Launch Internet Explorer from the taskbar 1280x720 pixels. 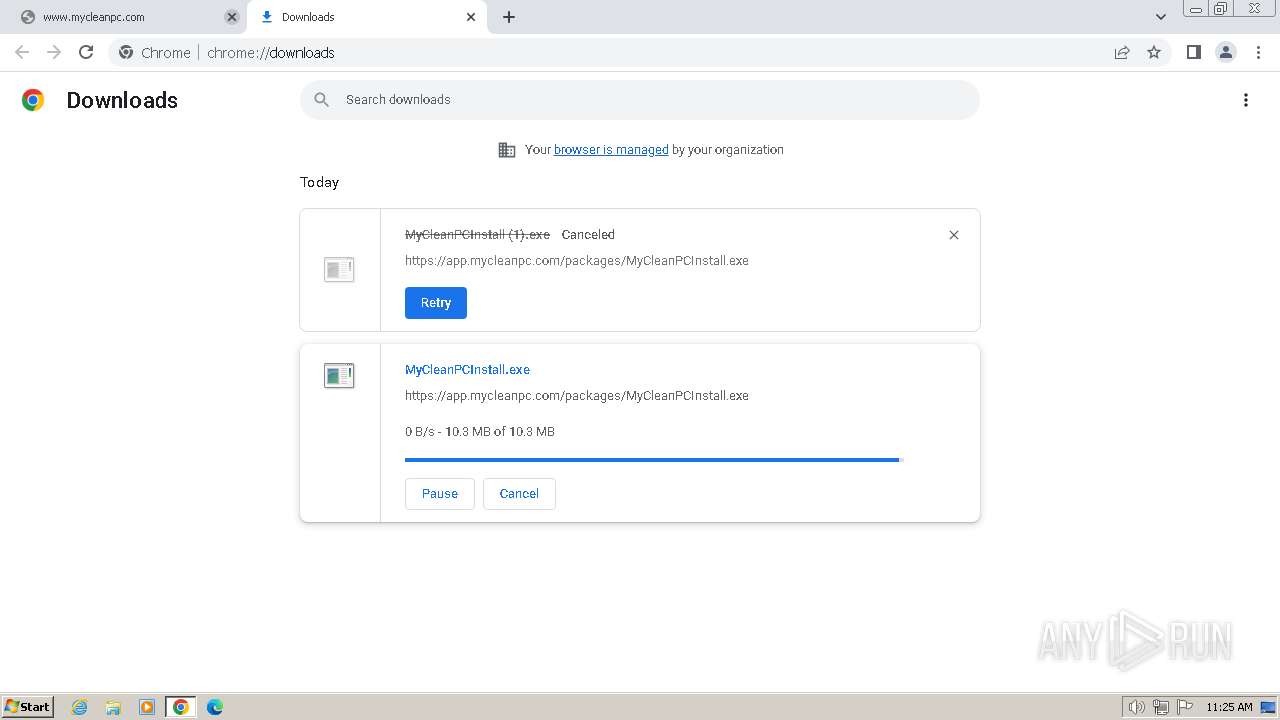(x=80, y=707)
